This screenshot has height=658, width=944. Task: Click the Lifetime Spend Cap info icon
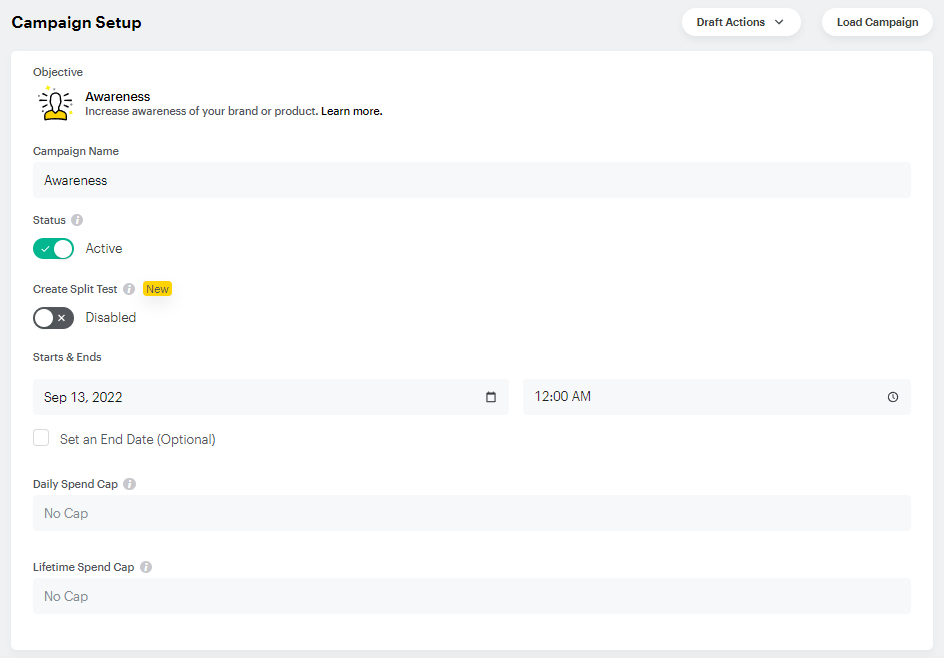pyautogui.click(x=146, y=567)
